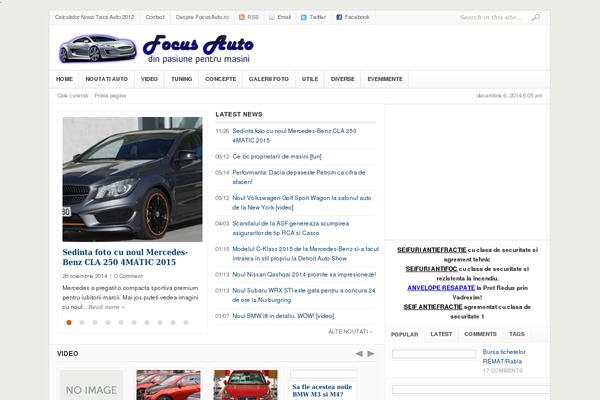600x400 pixels.
Task: Open Despre FocusAuto.ro link
Action: coord(202,17)
